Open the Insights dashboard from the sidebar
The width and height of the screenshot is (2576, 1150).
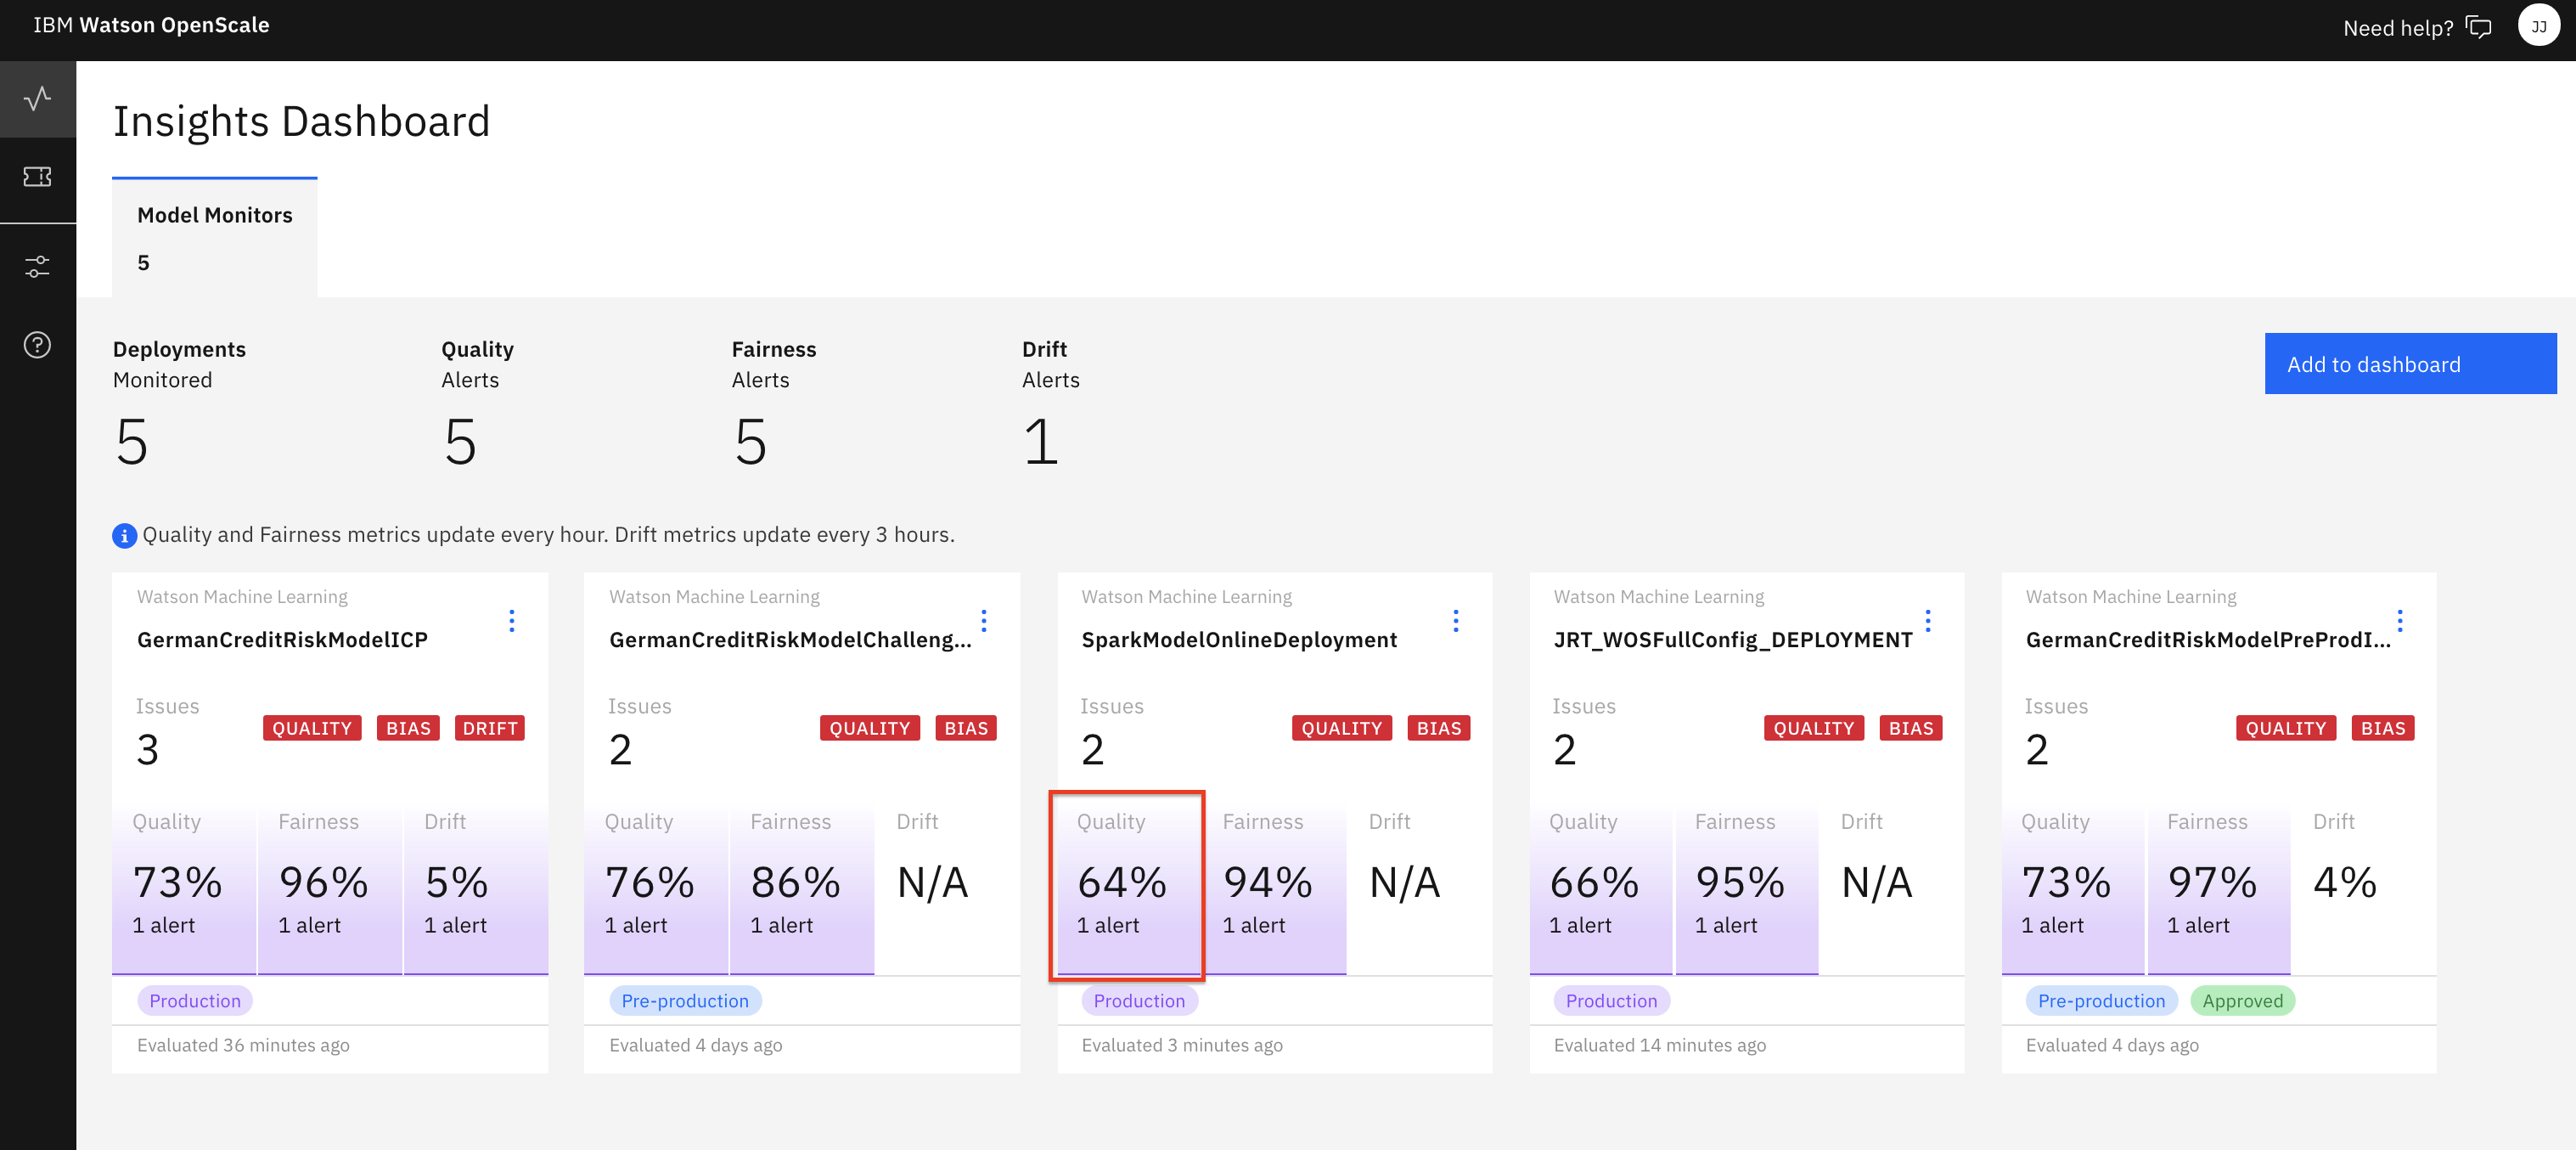pos(37,99)
